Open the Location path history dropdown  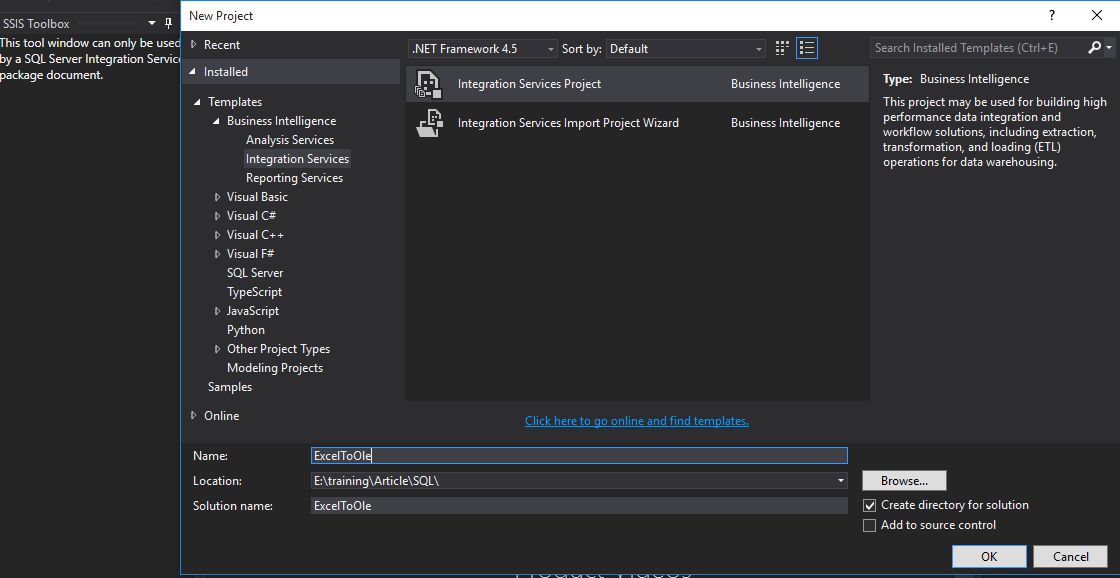(x=839, y=480)
